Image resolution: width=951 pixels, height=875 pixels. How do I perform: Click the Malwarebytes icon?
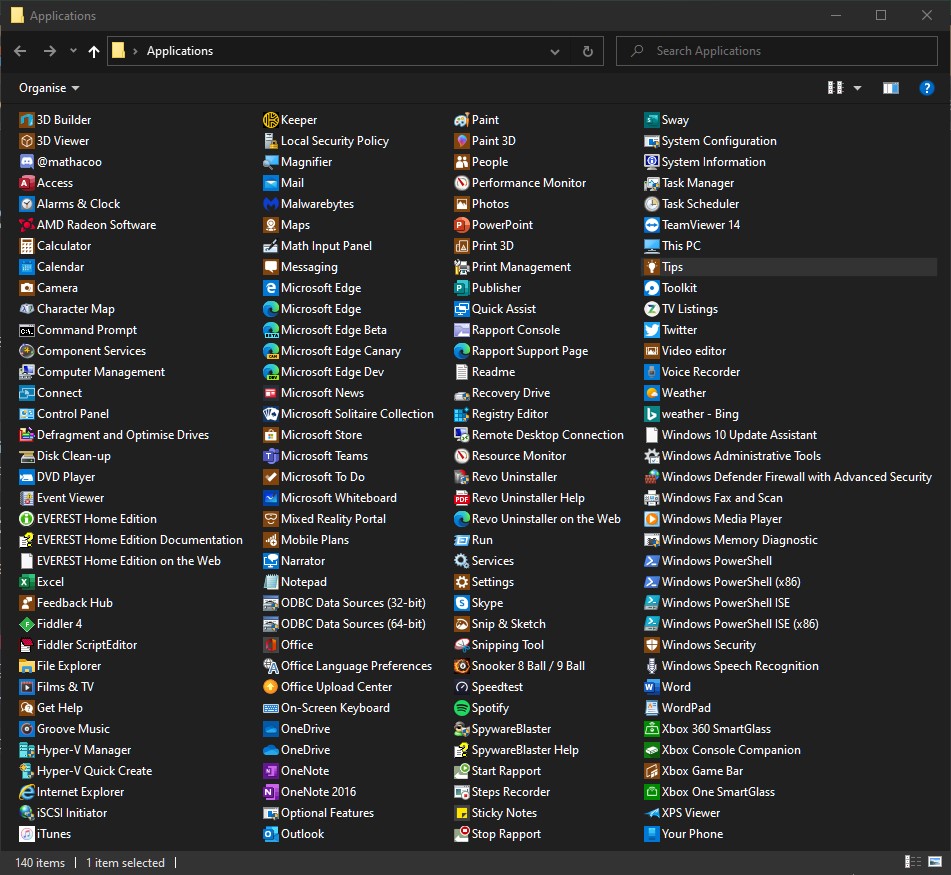[271, 204]
